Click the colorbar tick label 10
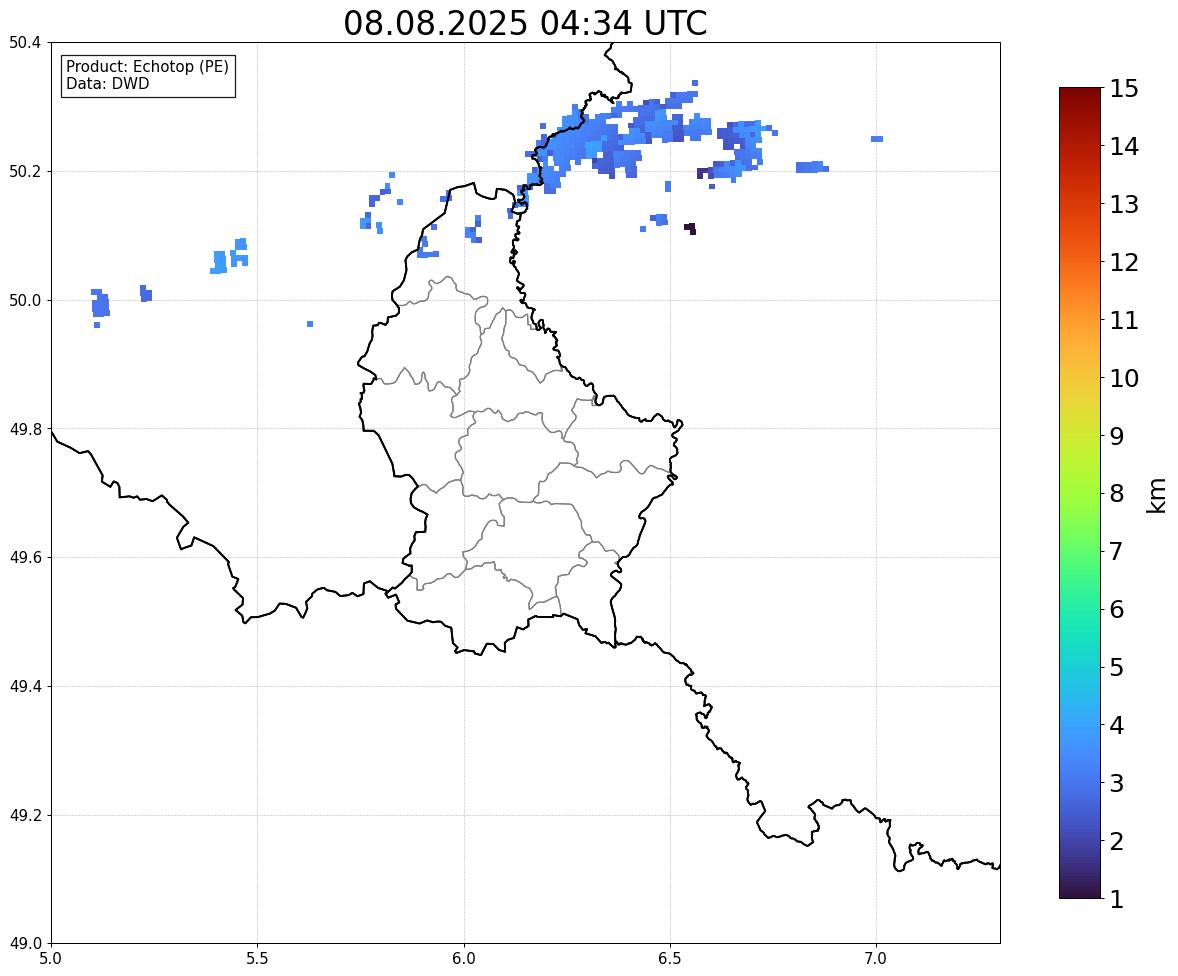Viewport: 1178px width, 976px height. (1124, 378)
